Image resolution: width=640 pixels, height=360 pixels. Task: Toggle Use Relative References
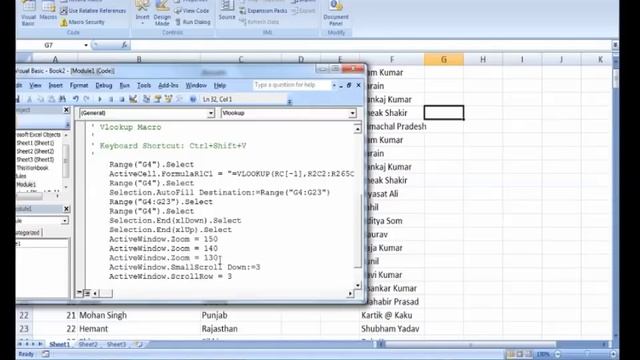pyautogui.click(x=93, y=11)
